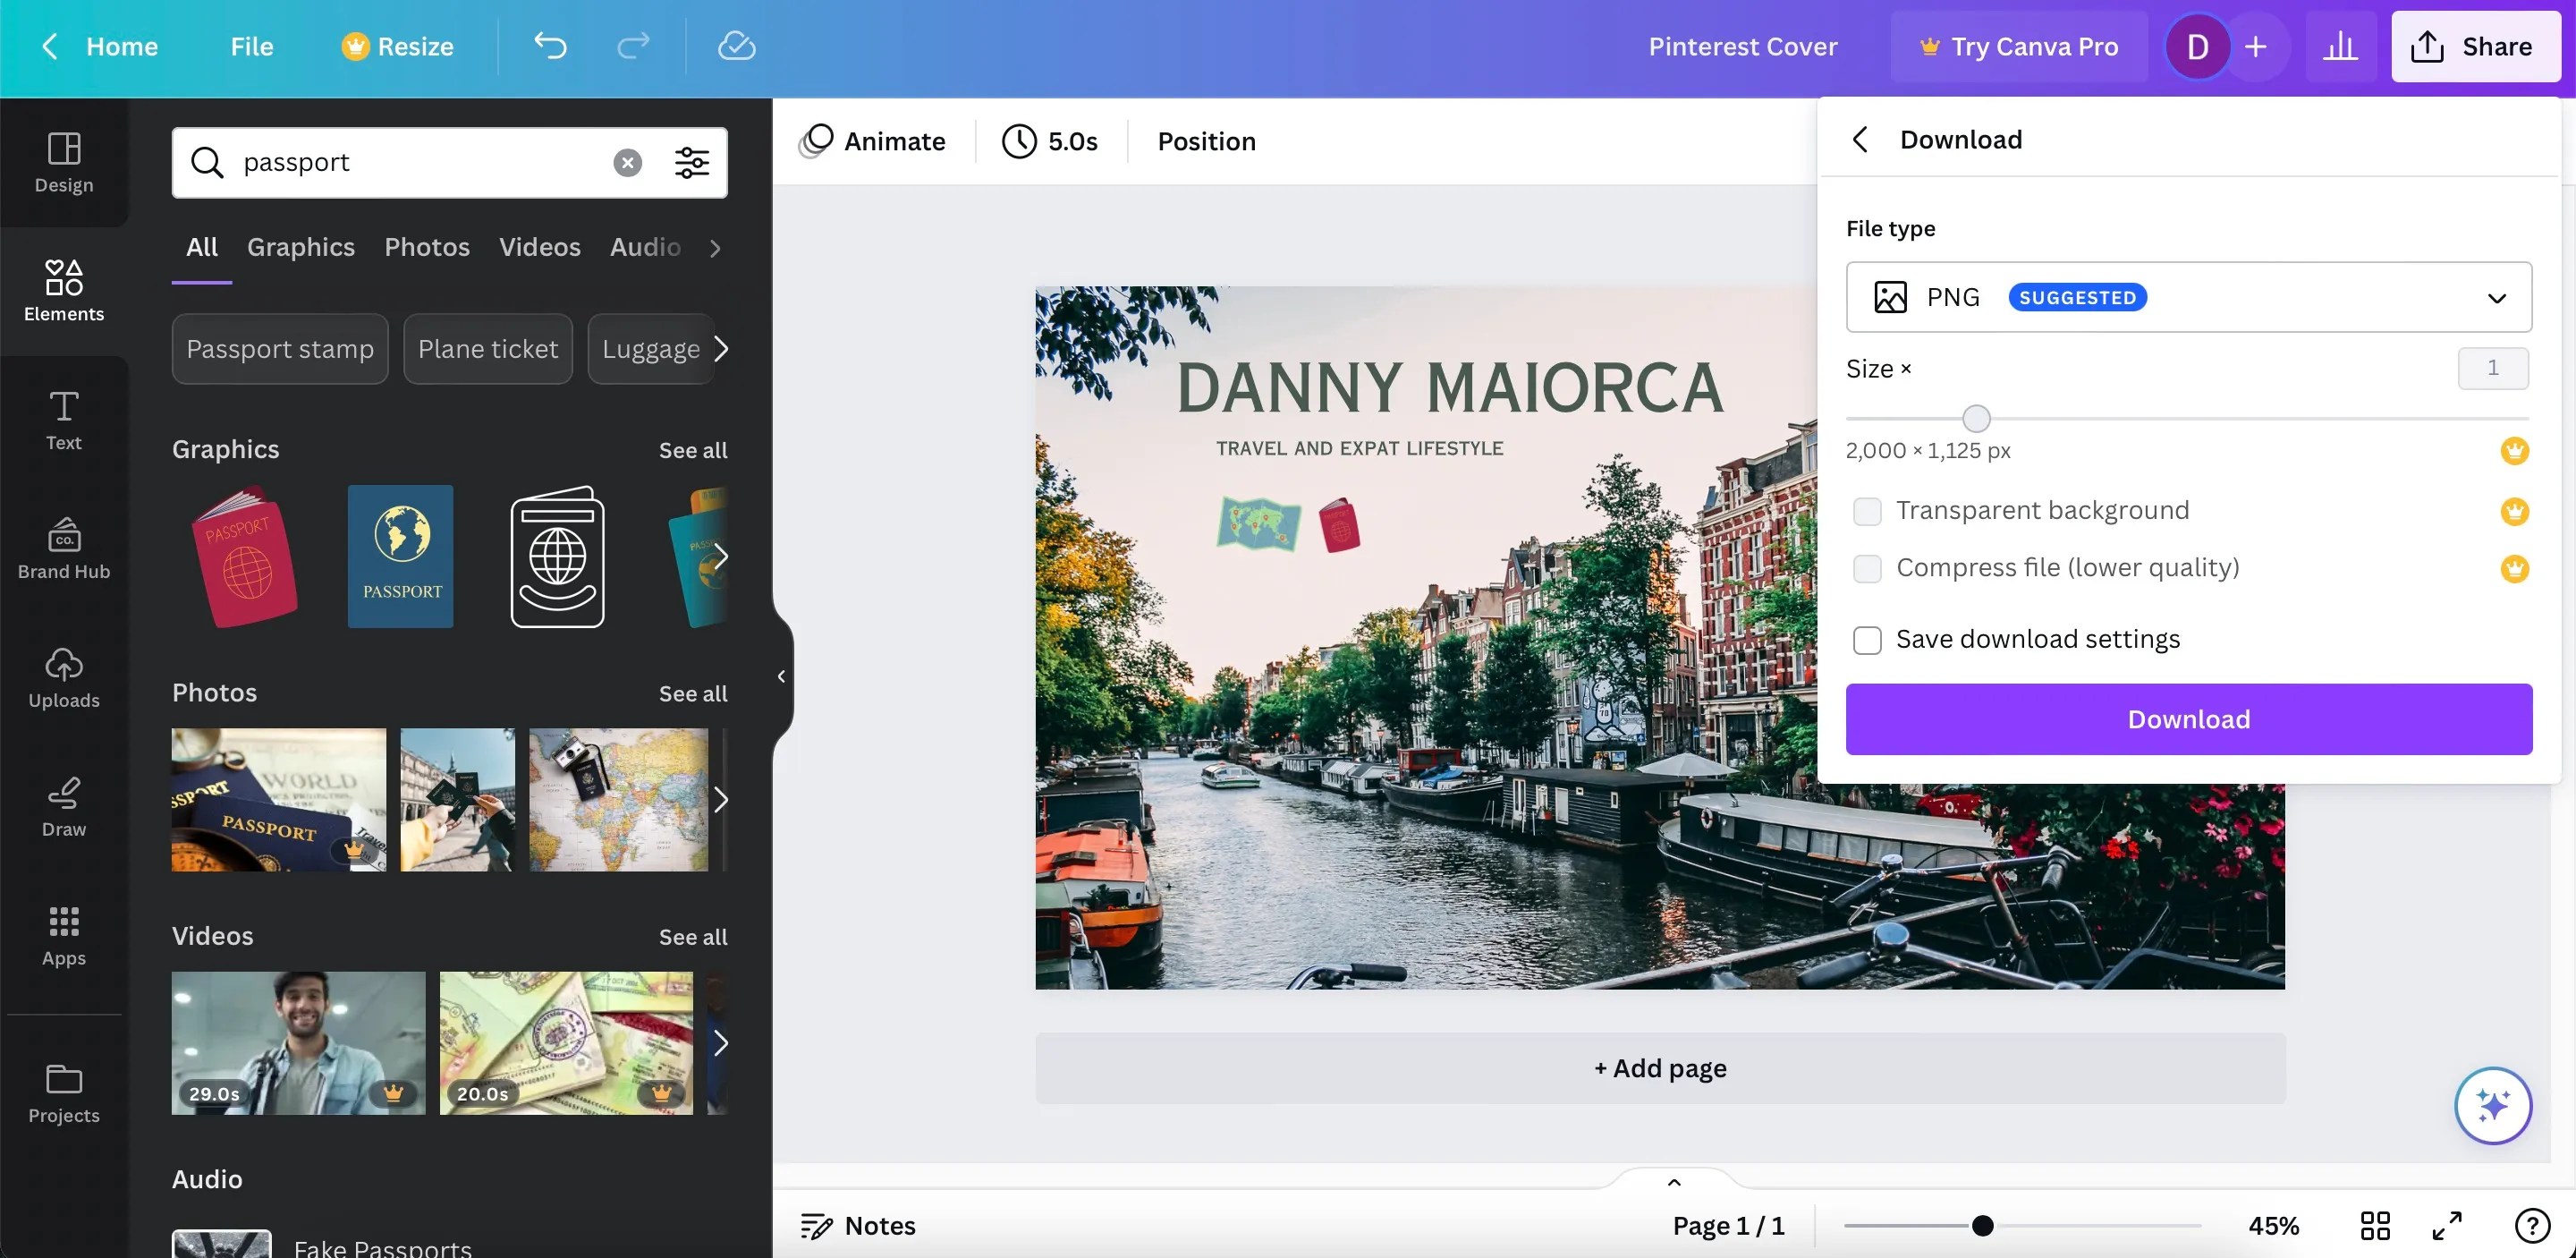Check Compress file lower quality
This screenshot has height=1258, width=2576.
coord(1866,568)
